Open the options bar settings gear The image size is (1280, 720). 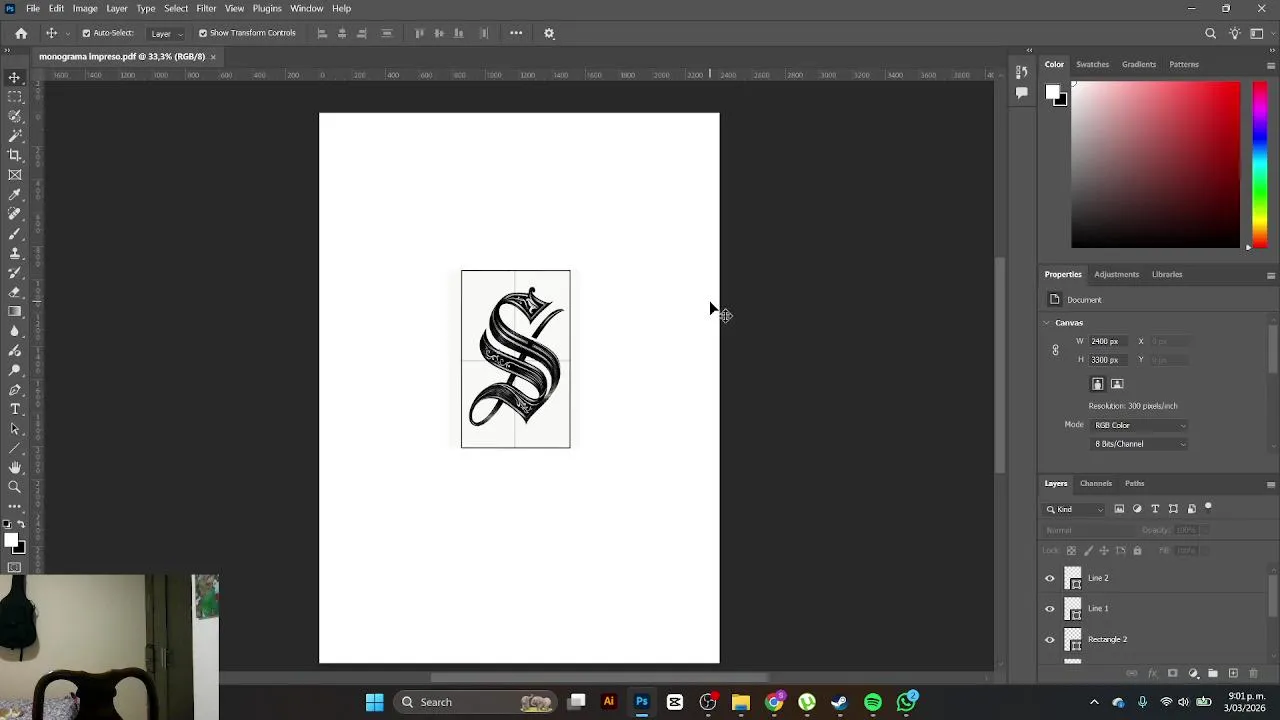[549, 33]
